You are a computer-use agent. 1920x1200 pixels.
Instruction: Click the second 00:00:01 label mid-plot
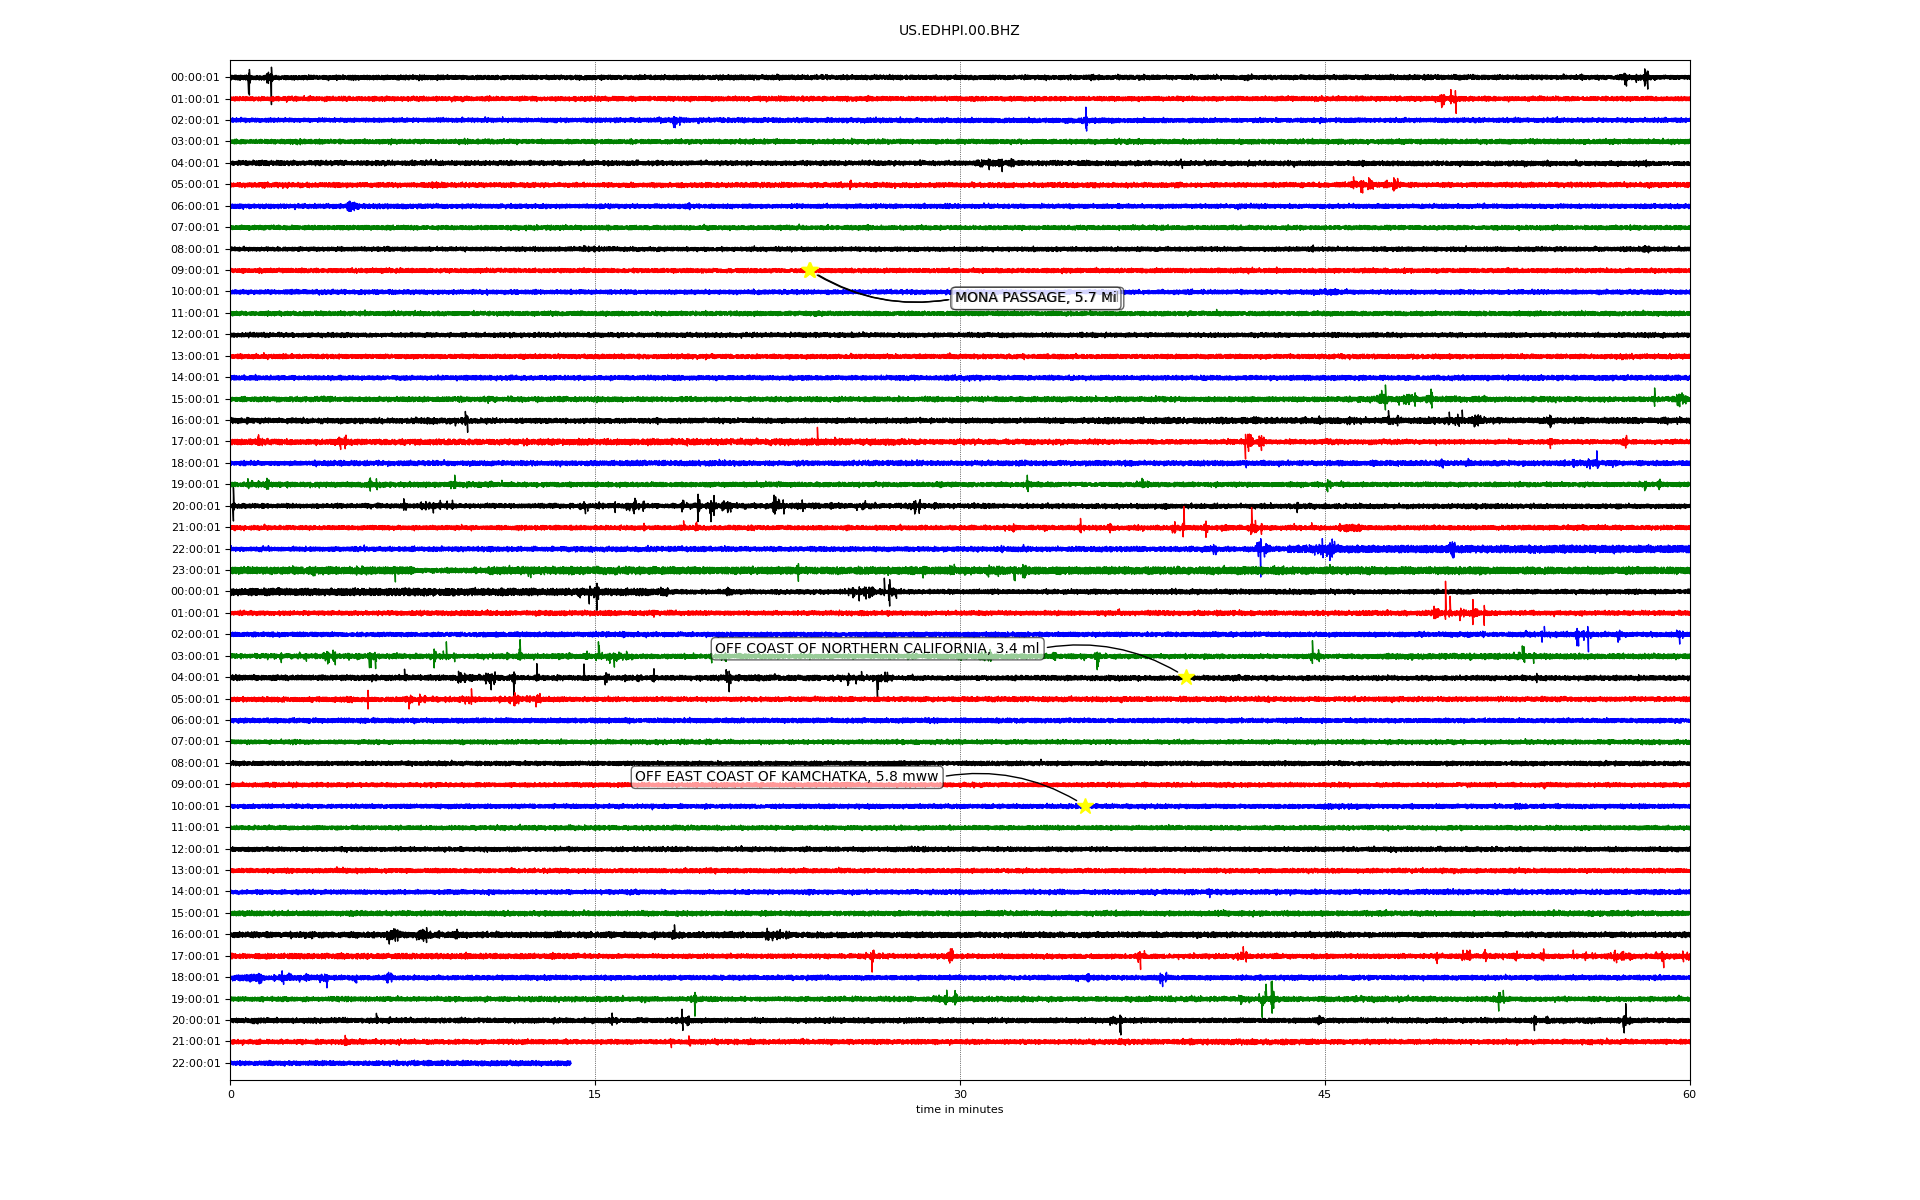195,592
